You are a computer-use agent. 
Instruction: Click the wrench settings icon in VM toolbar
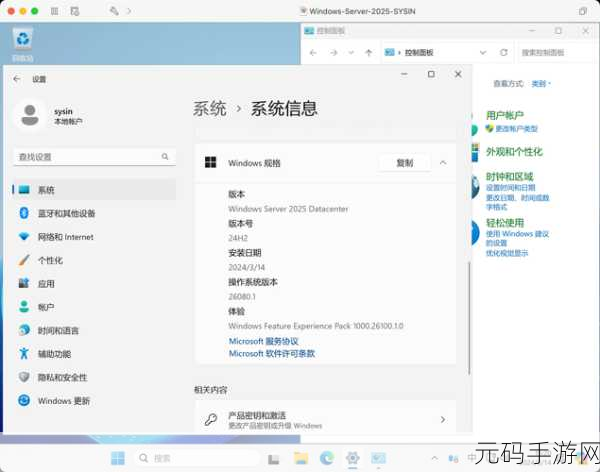[x=114, y=11]
